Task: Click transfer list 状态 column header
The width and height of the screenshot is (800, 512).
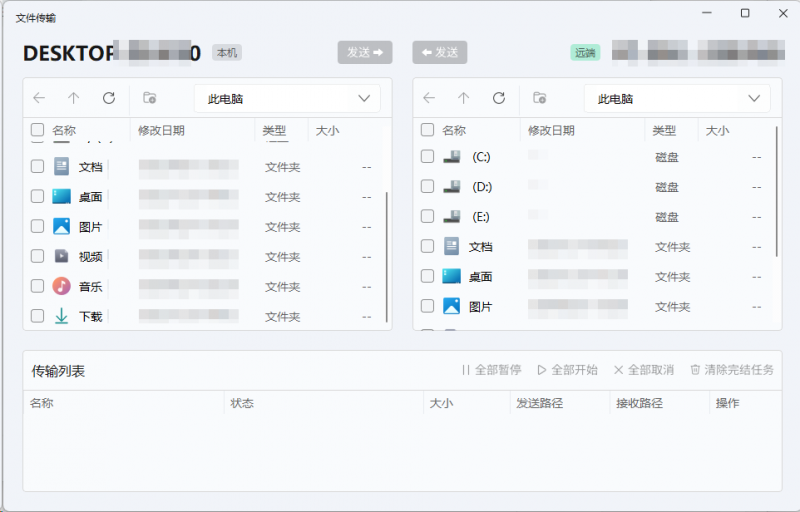Action: 242,403
